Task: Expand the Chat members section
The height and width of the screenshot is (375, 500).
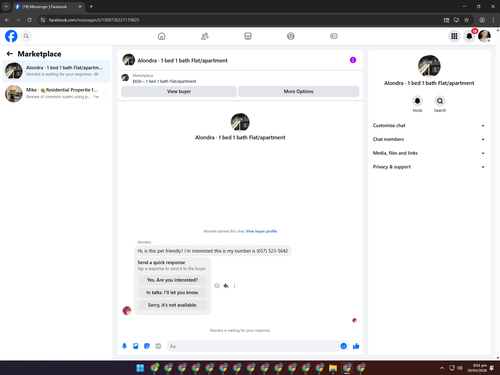Action: [x=429, y=139]
